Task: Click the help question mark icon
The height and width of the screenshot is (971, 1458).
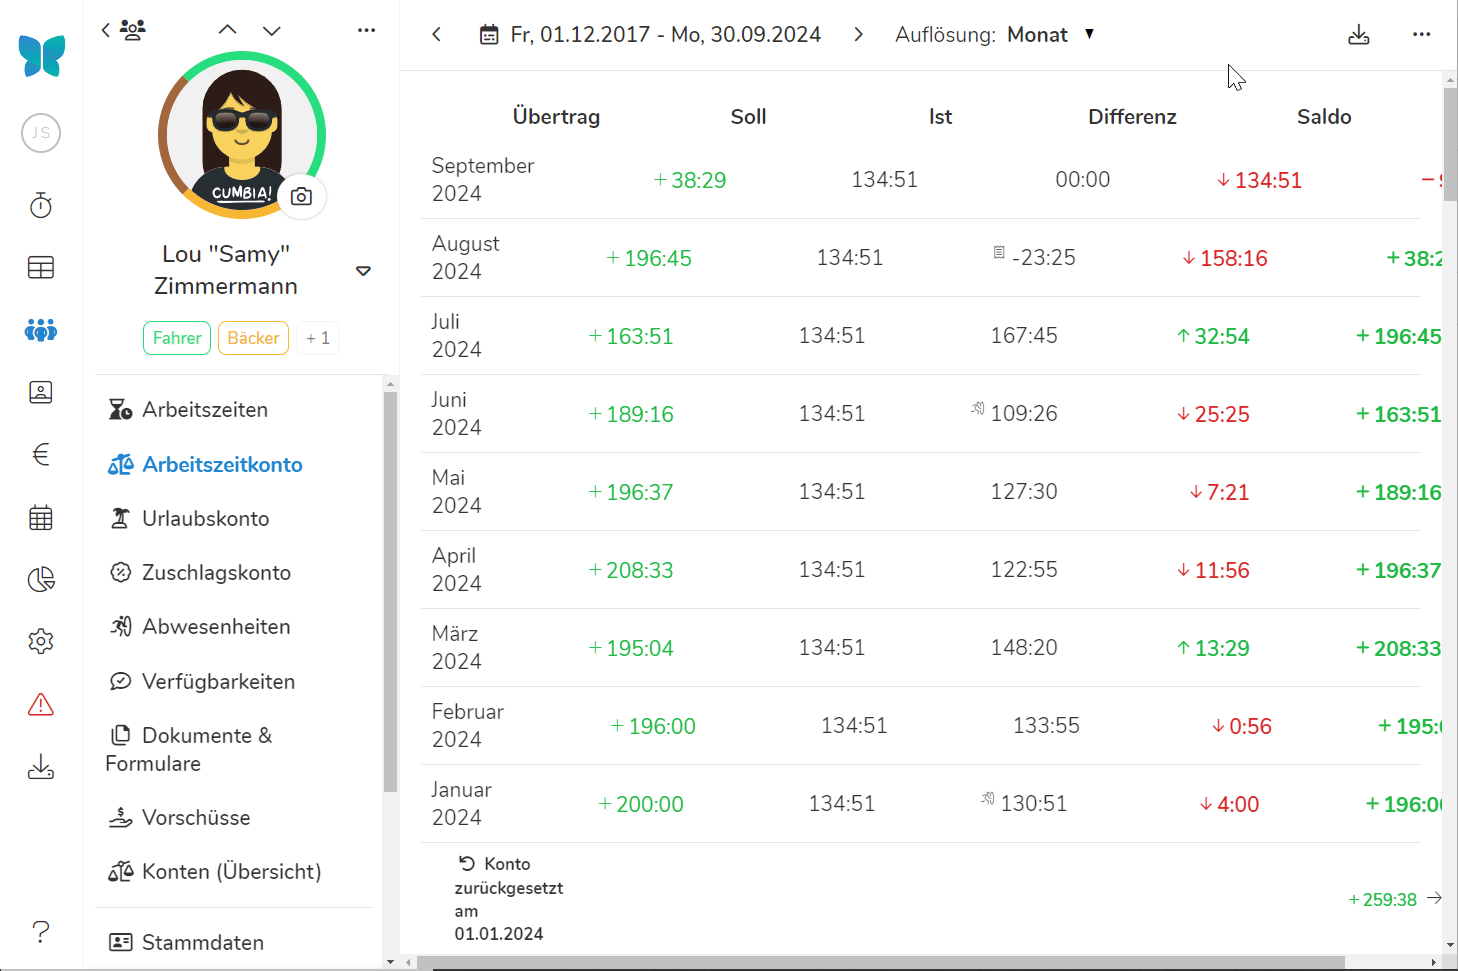Action: click(x=41, y=931)
